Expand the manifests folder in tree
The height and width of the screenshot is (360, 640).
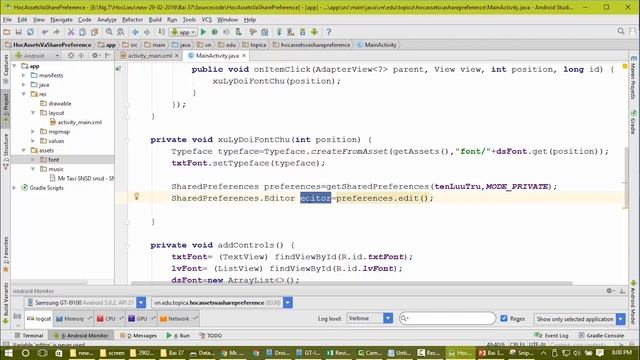pyautogui.click(x=24, y=75)
